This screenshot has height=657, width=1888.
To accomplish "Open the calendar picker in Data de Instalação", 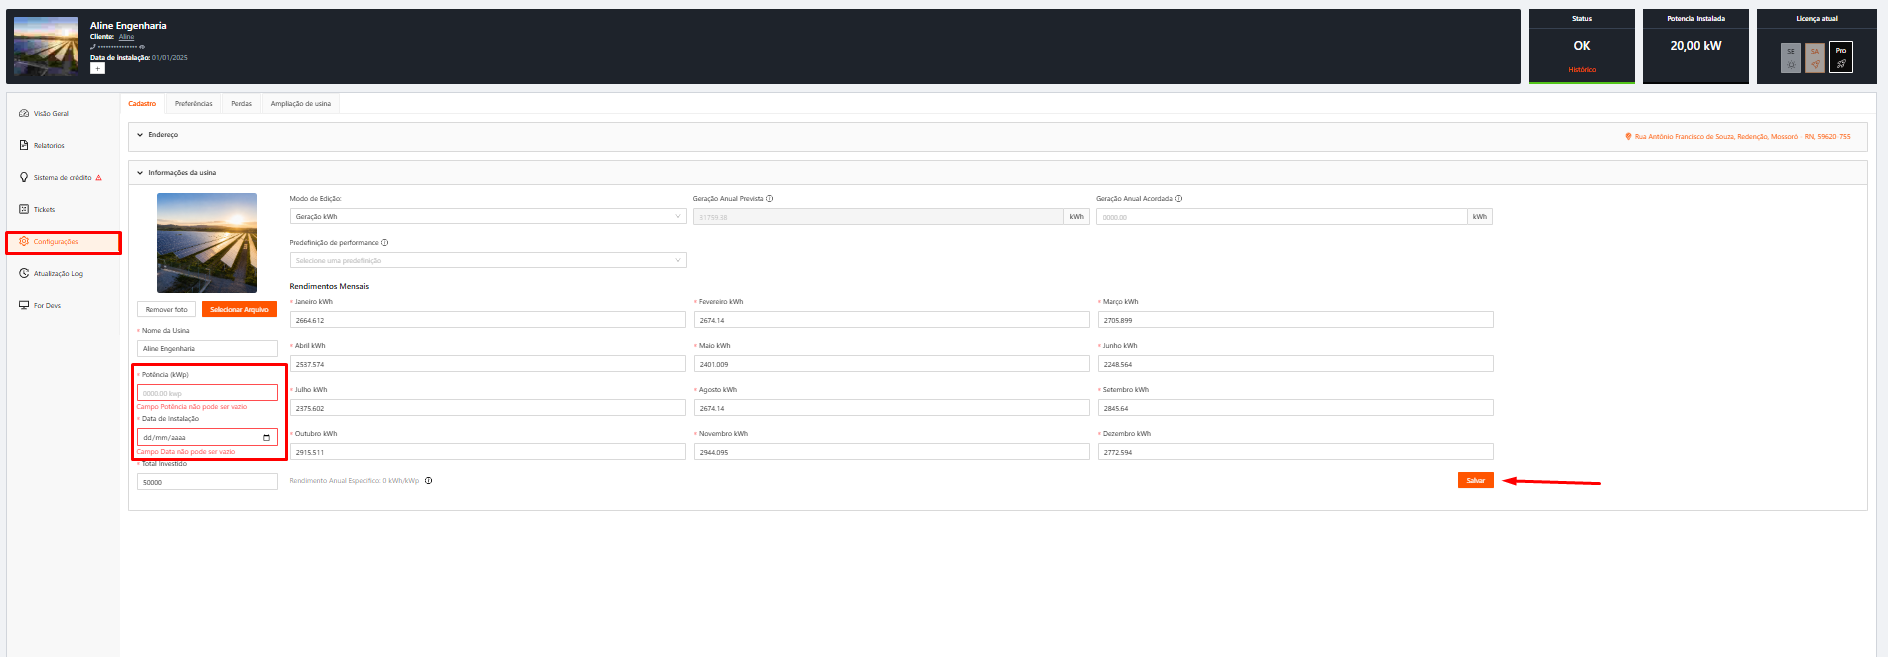I will [266, 437].
